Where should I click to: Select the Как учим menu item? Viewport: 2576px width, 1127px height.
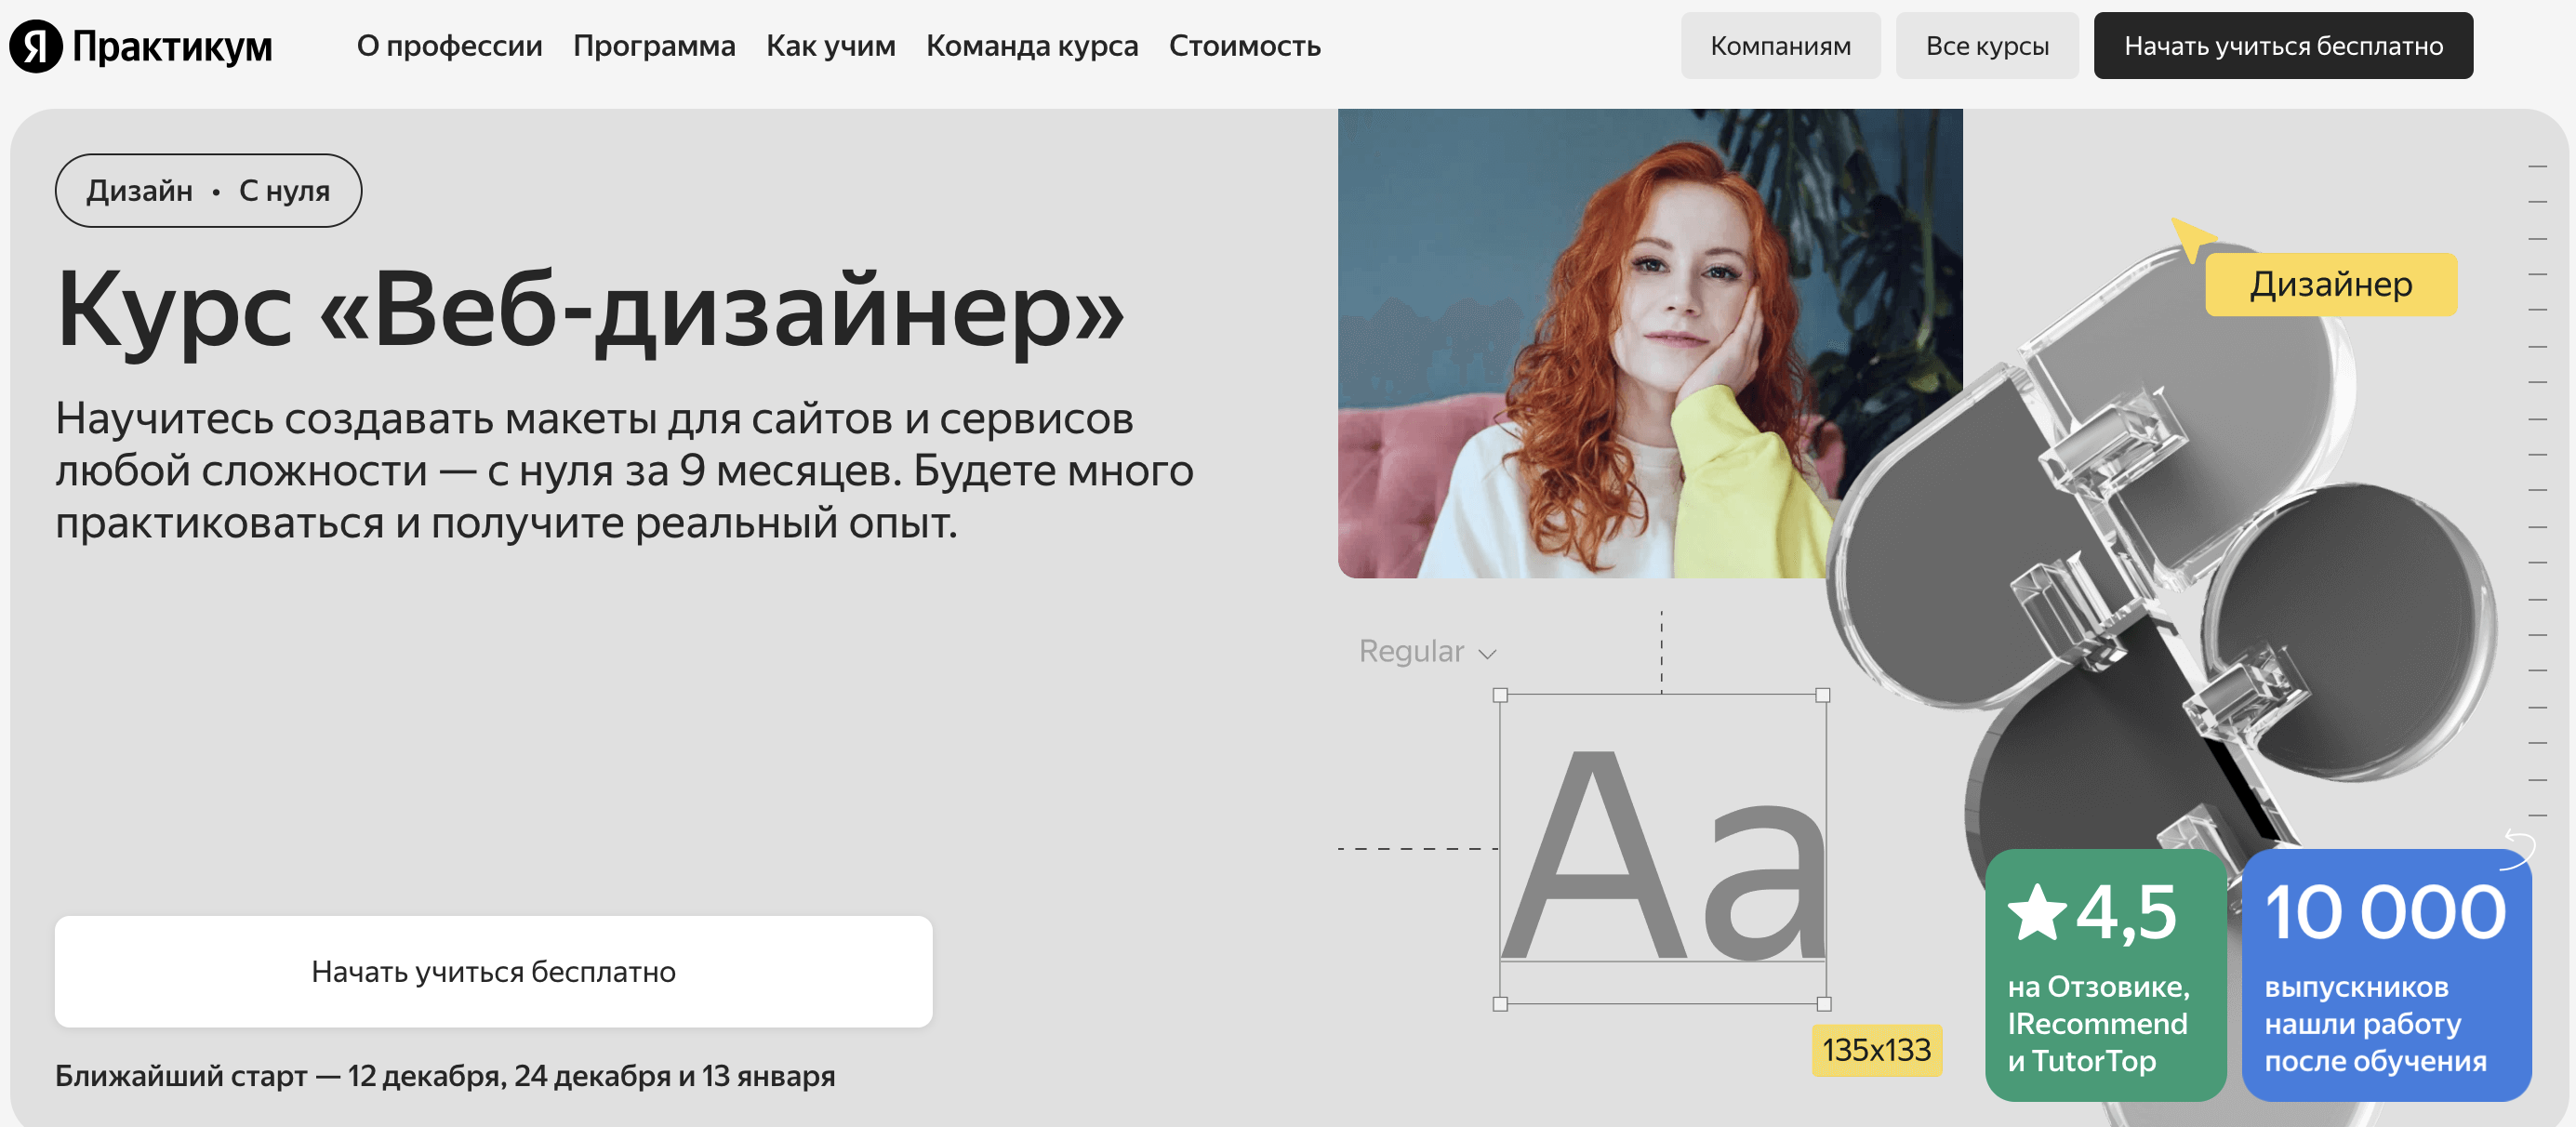tap(830, 46)
